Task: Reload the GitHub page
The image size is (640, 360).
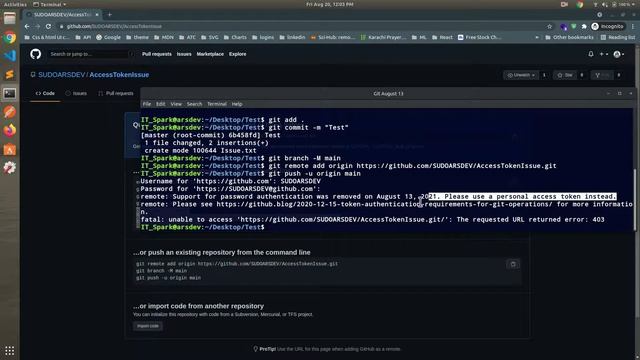Action: point(48,26)
